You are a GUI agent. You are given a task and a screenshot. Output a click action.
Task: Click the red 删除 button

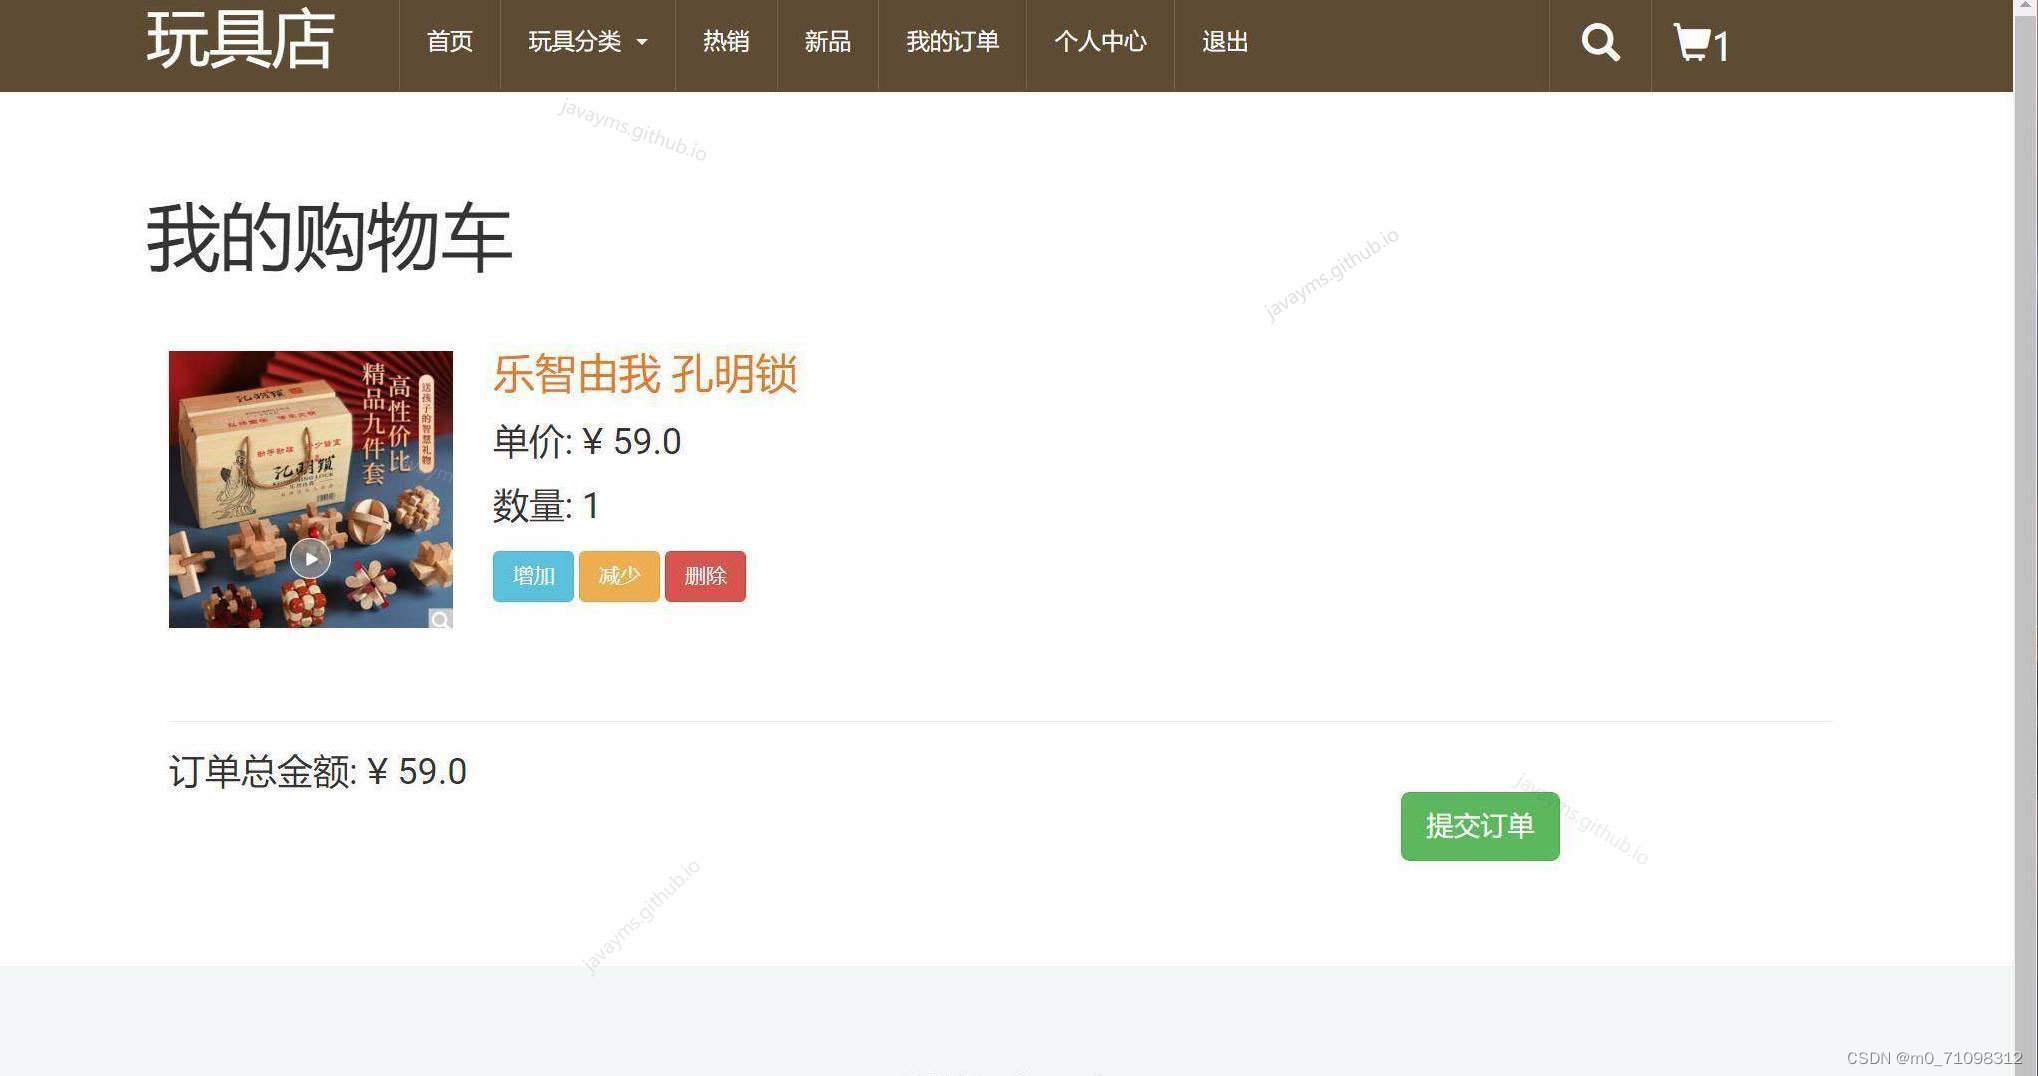tap(705, 576)
